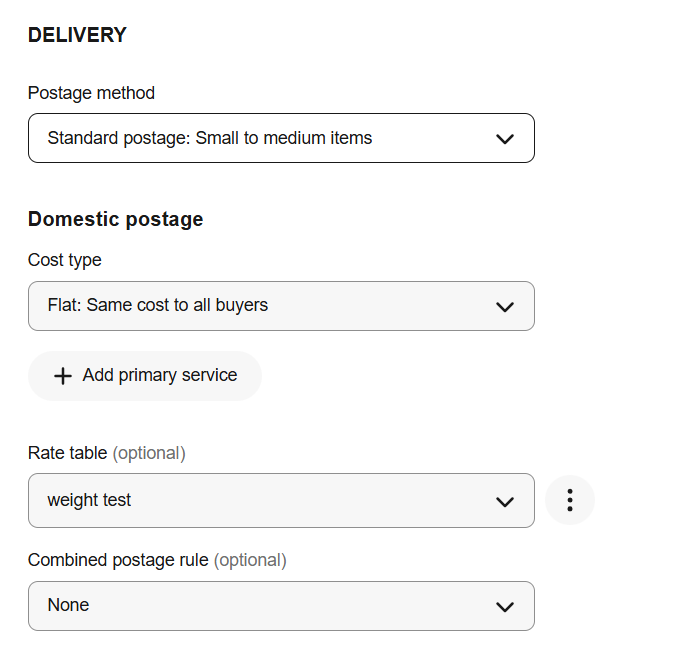The image size is (687, 651).
Task: Open the Rate table dropdown
Action: click(x=281, y=500)
